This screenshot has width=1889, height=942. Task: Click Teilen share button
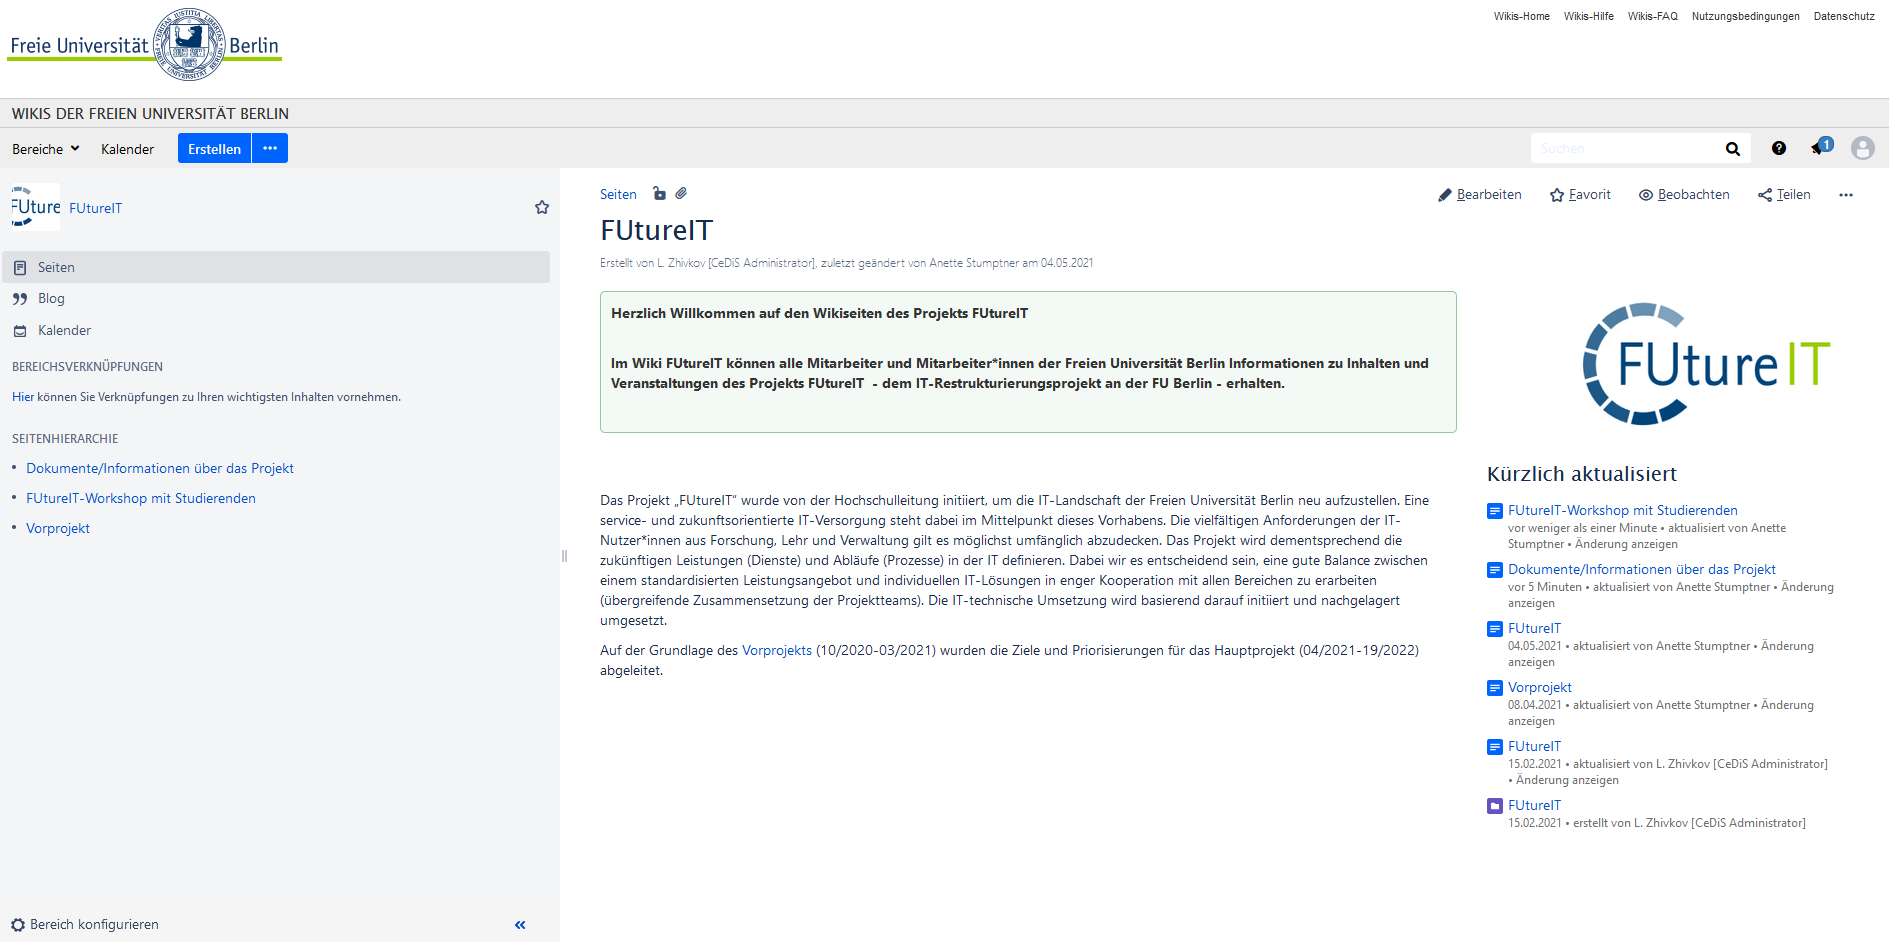point(1784,195)
